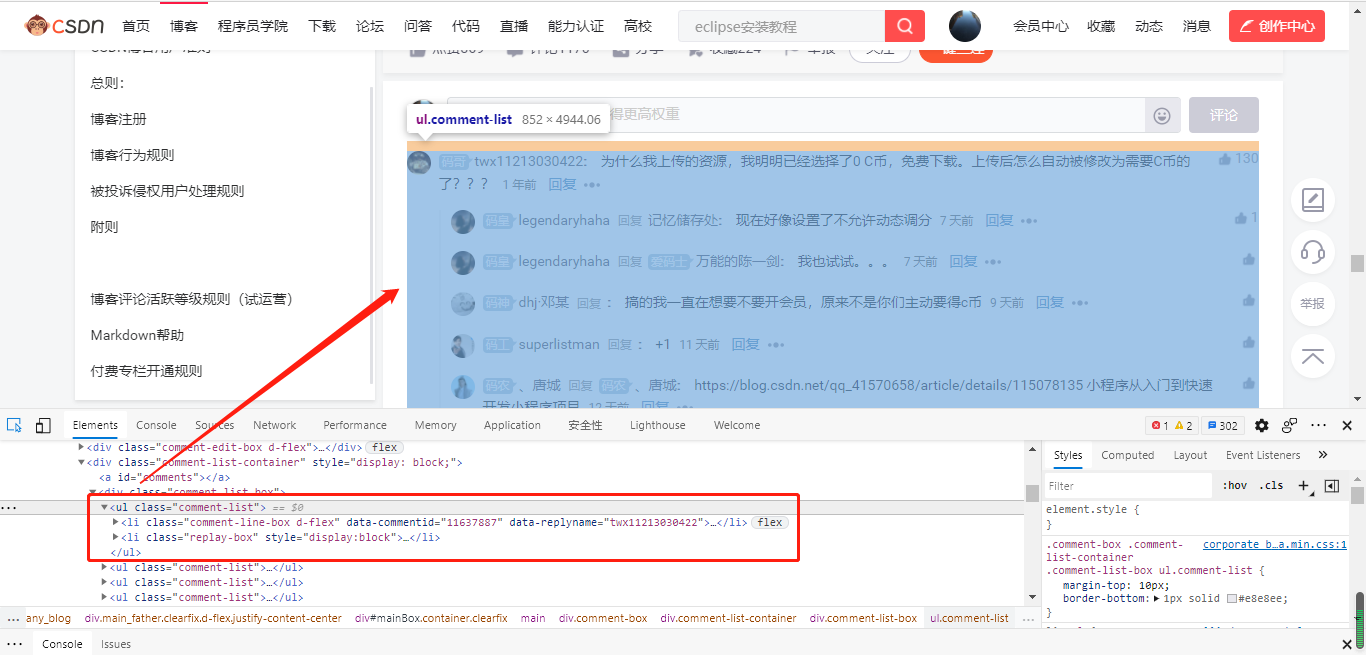Click the write-article pencil icon on right sidebar
This screenshot has width=1366, height=655.
point(1313,200)
